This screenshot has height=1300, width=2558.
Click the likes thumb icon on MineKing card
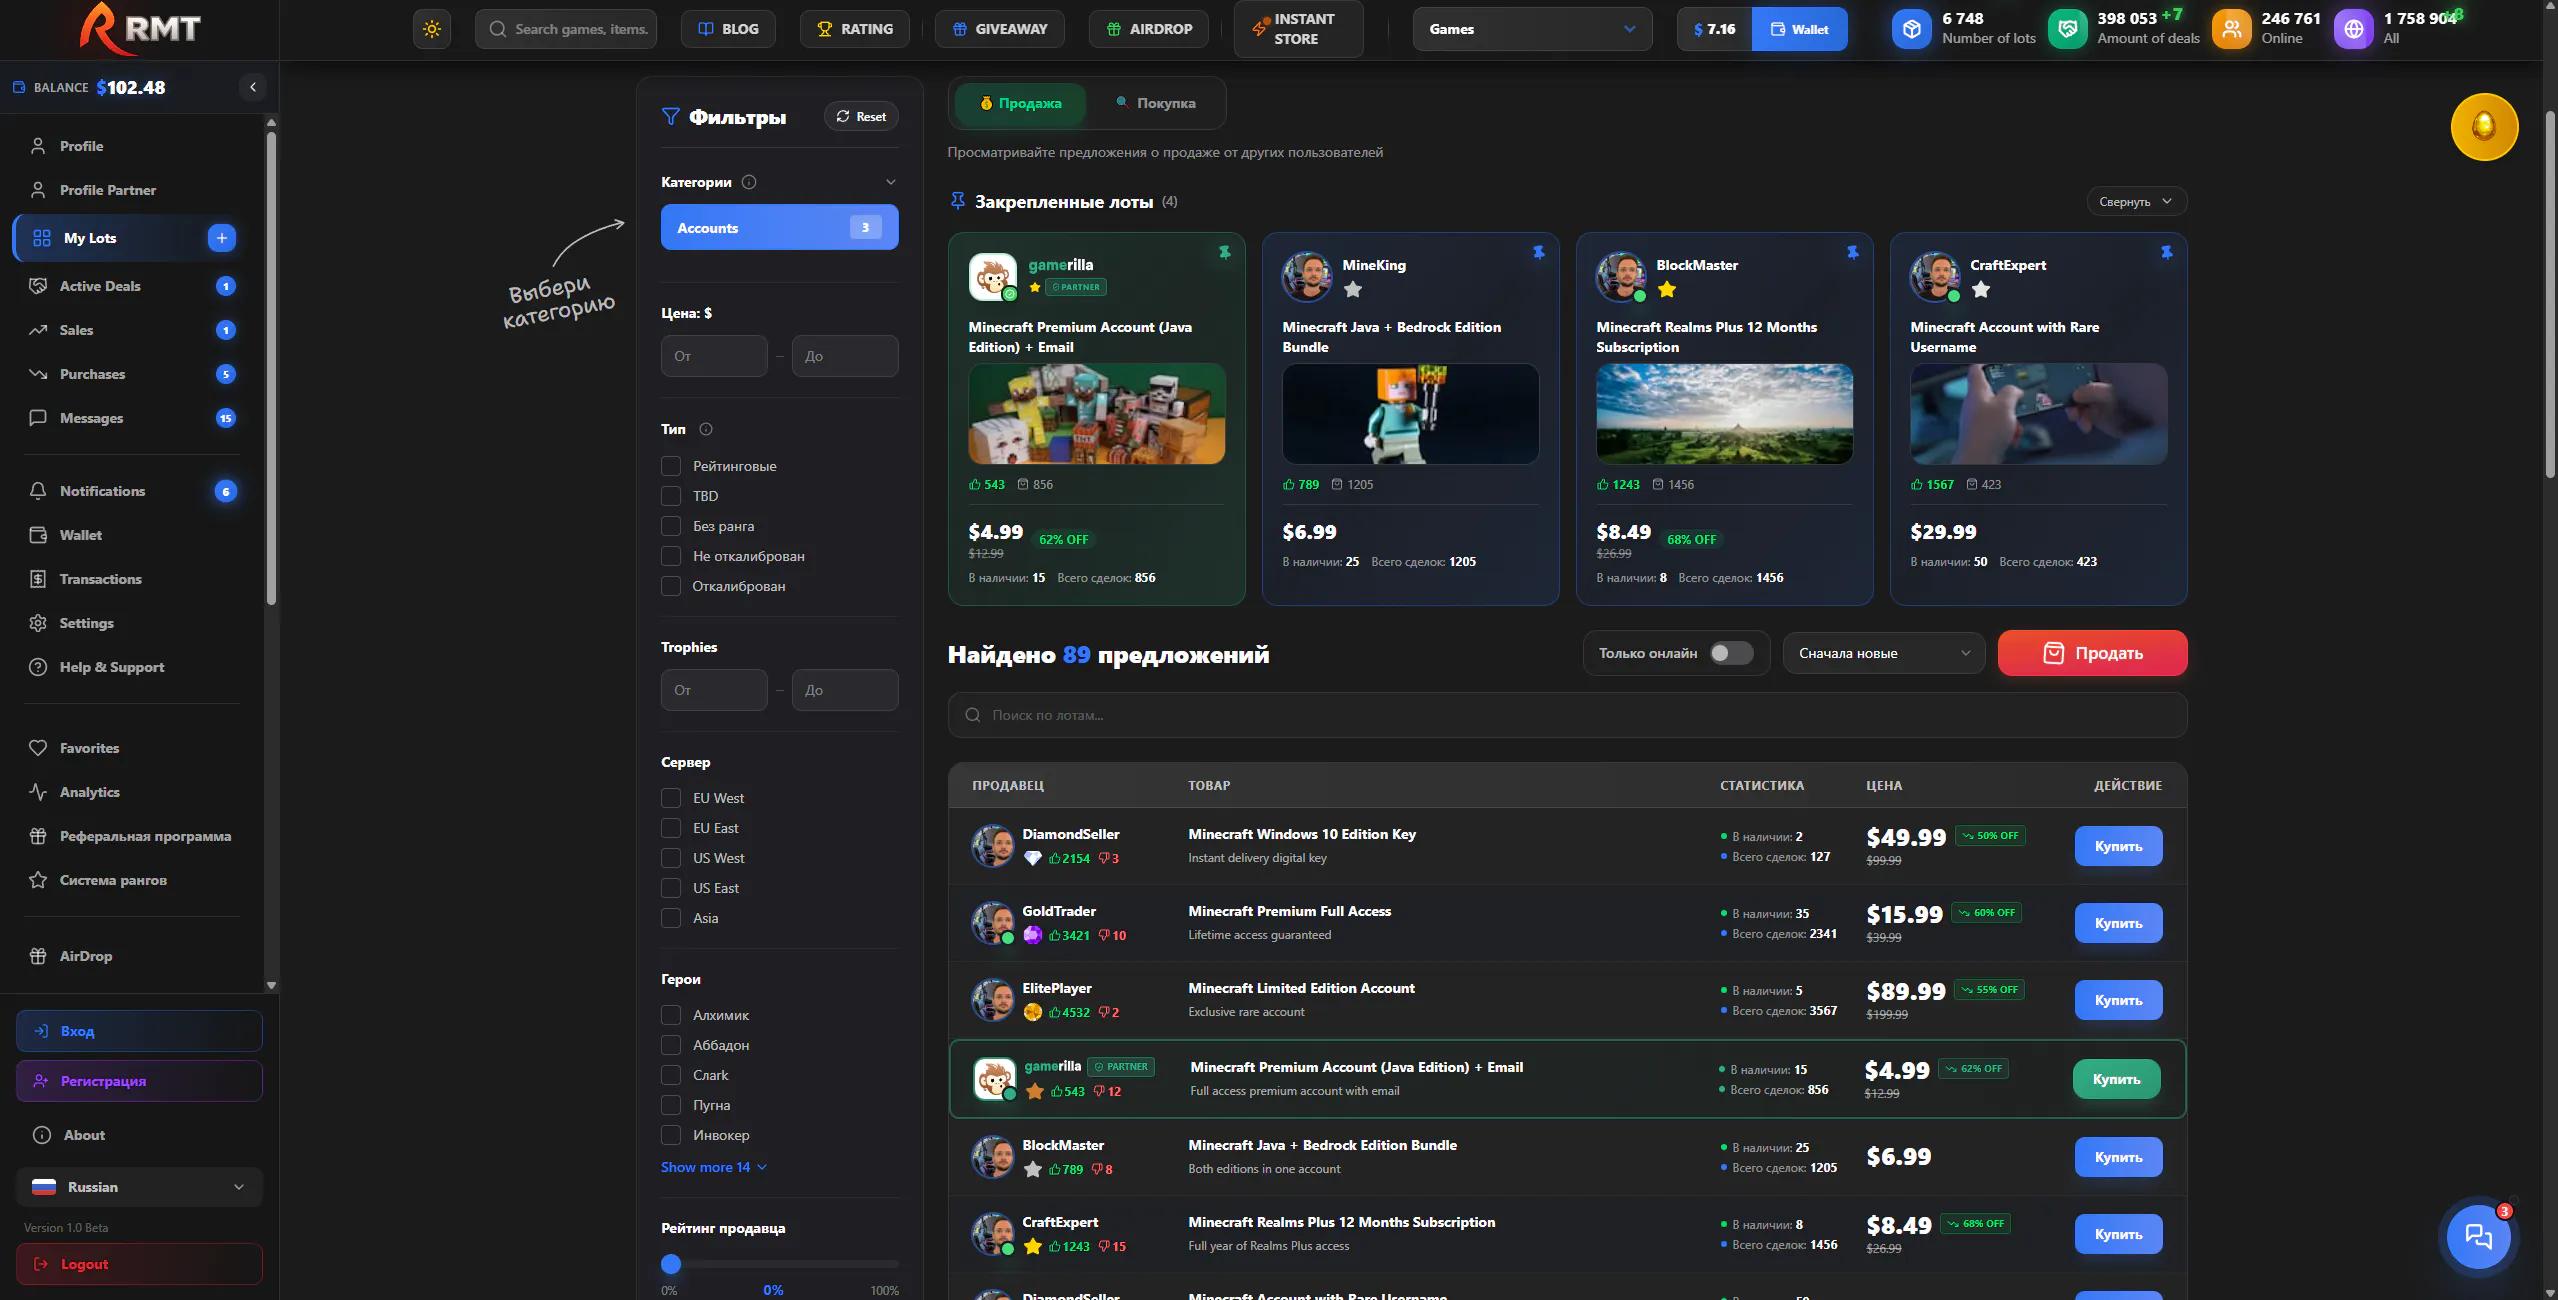pos(1289,484)
